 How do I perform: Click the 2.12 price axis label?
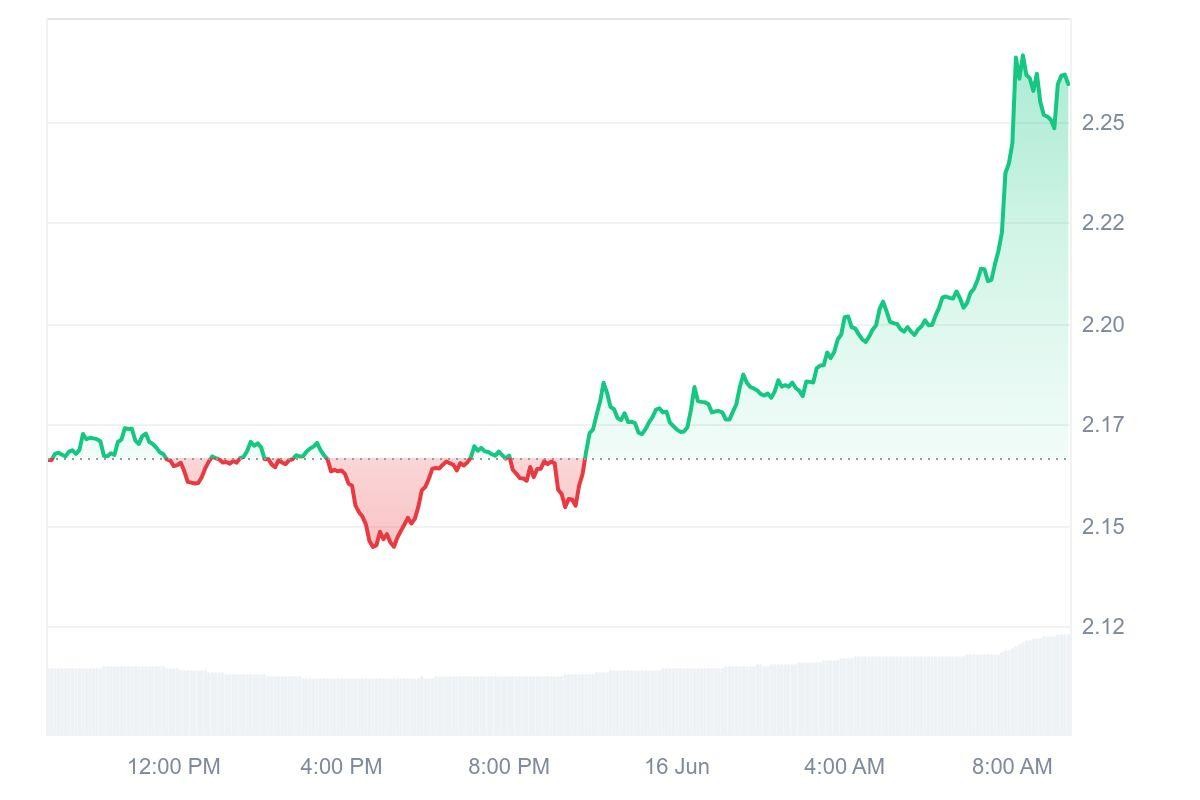click(1103, 627)
